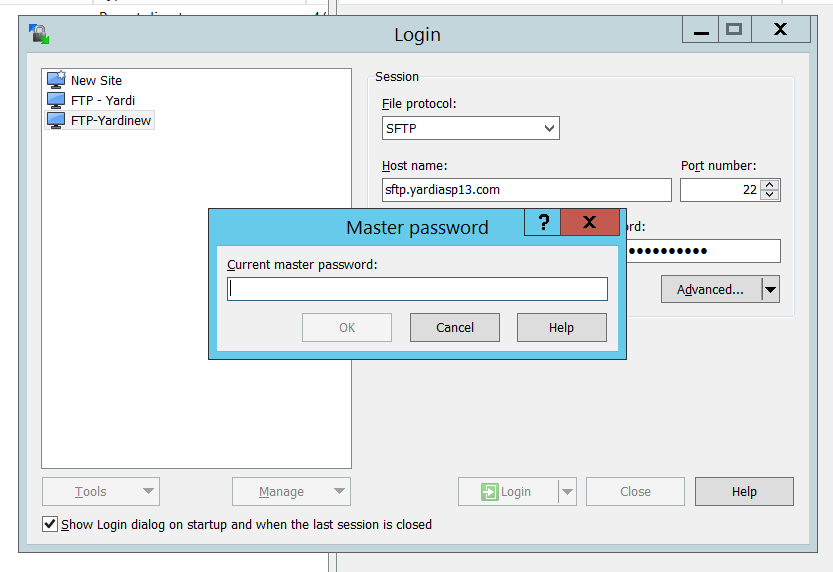Open the File protocol dropdown
The width and height of the screenshot is (833, 572).
[x=549, y=128]
